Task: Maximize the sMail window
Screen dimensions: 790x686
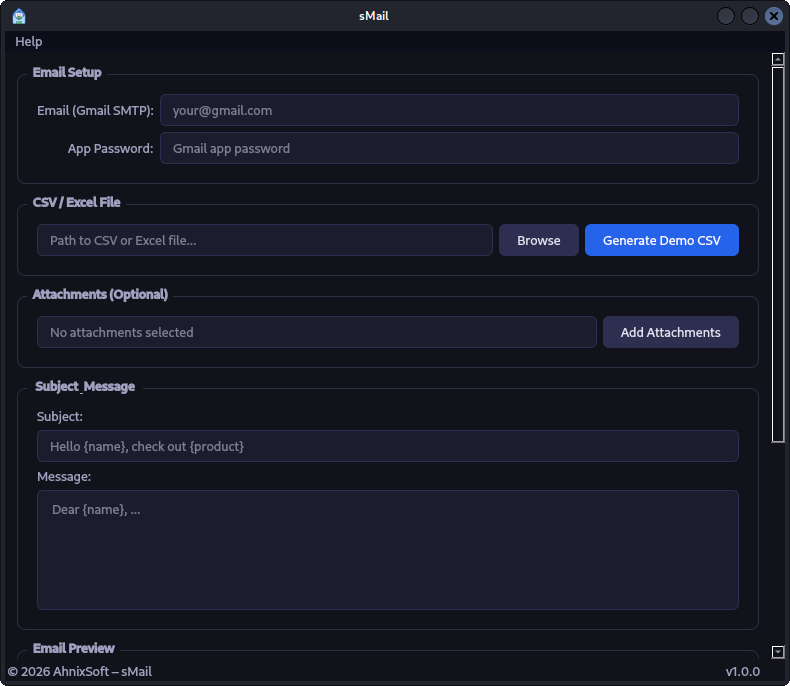Action: [x=750, y=16]
